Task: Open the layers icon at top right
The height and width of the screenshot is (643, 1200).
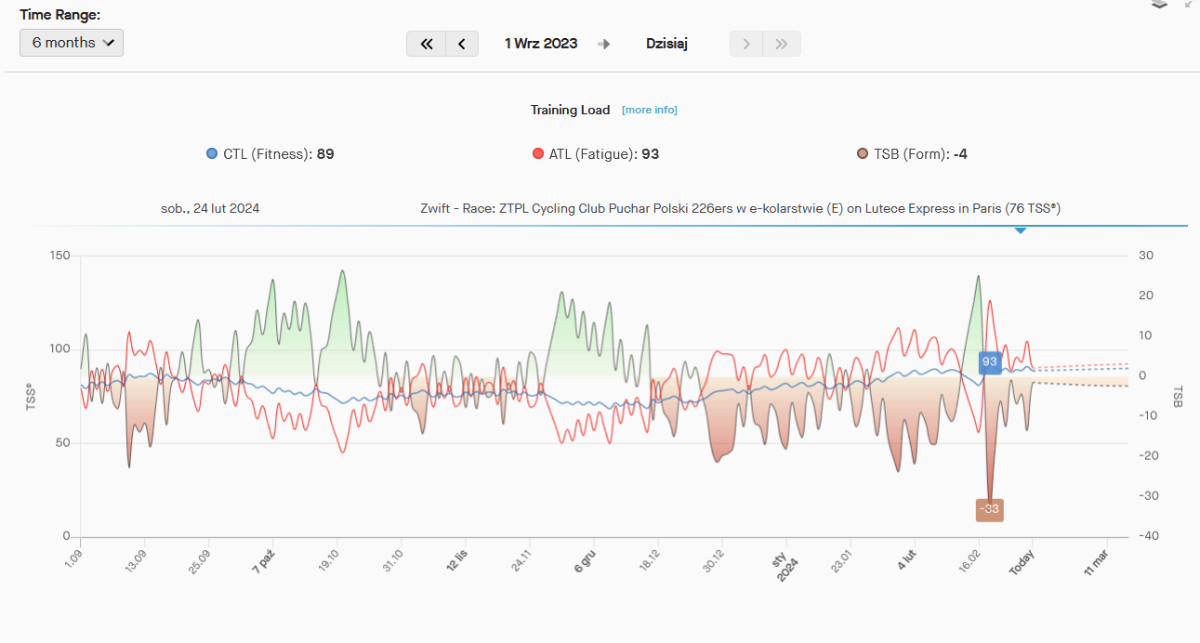Action: (x=1160, y=4)
